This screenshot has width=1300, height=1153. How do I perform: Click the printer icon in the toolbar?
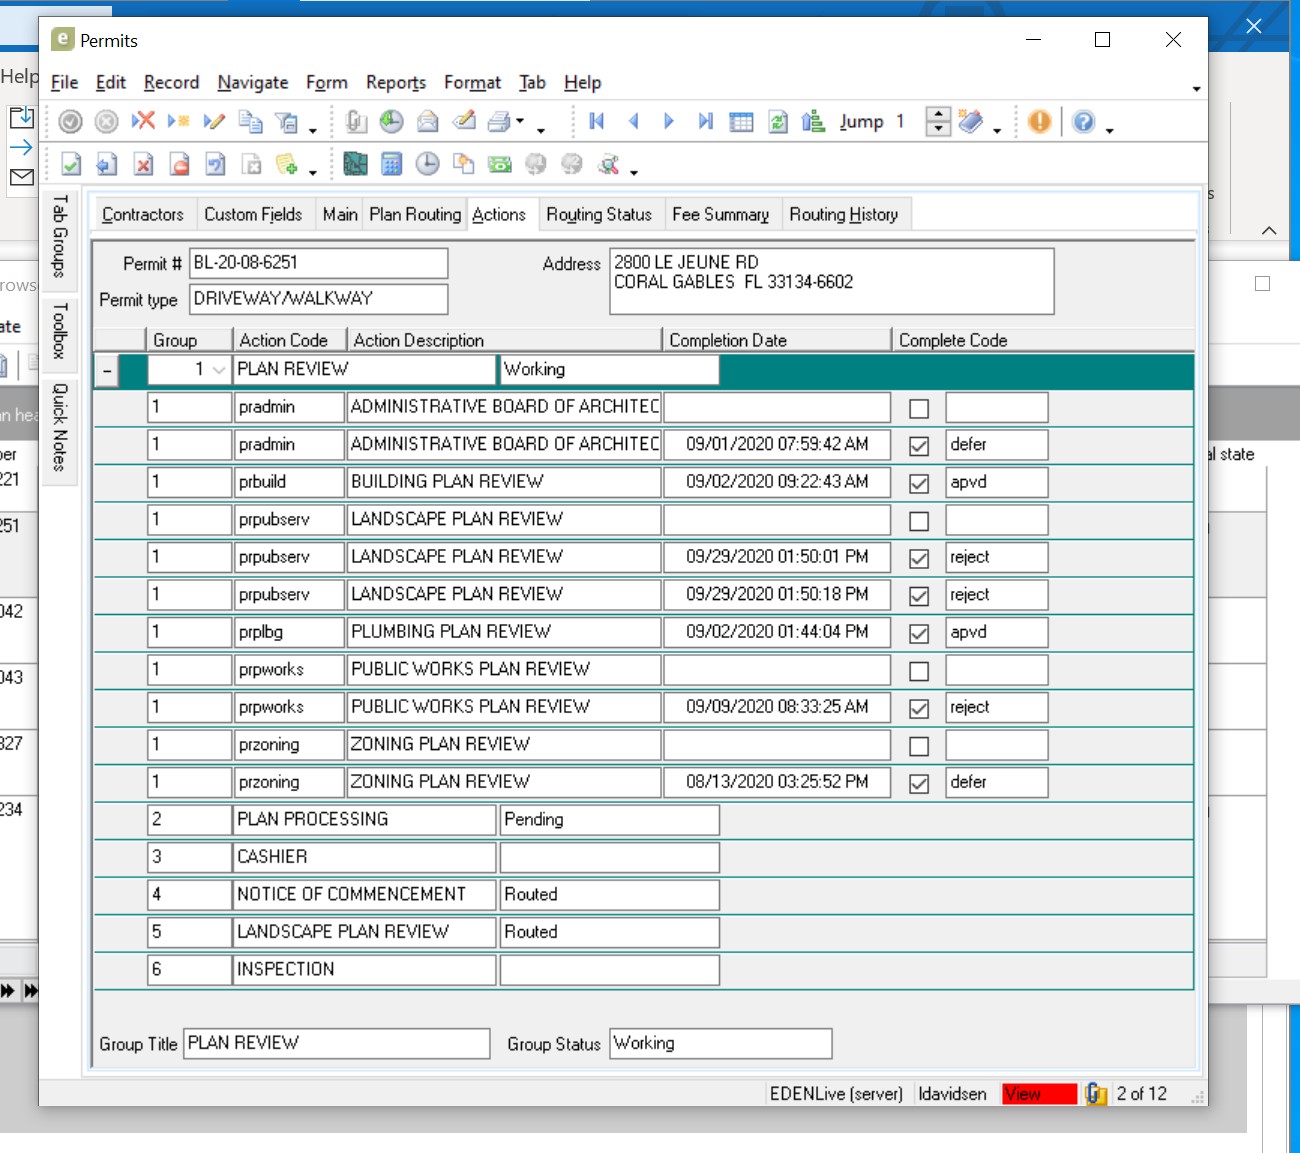499,122
